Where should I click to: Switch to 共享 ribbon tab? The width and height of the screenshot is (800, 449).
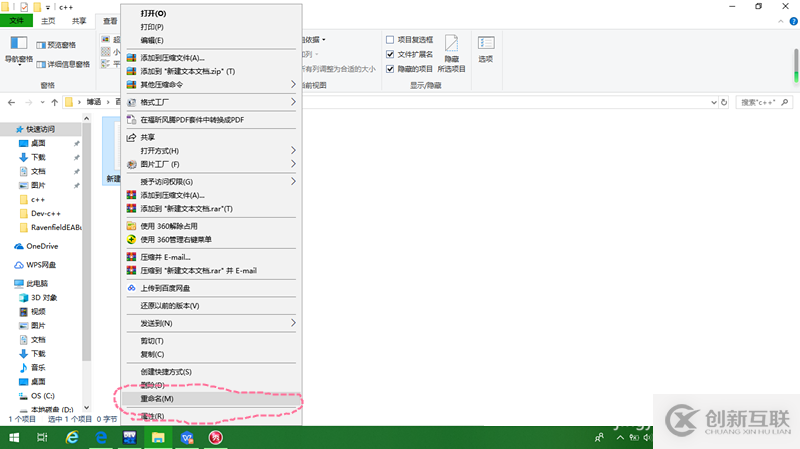(x=79, y=21)
